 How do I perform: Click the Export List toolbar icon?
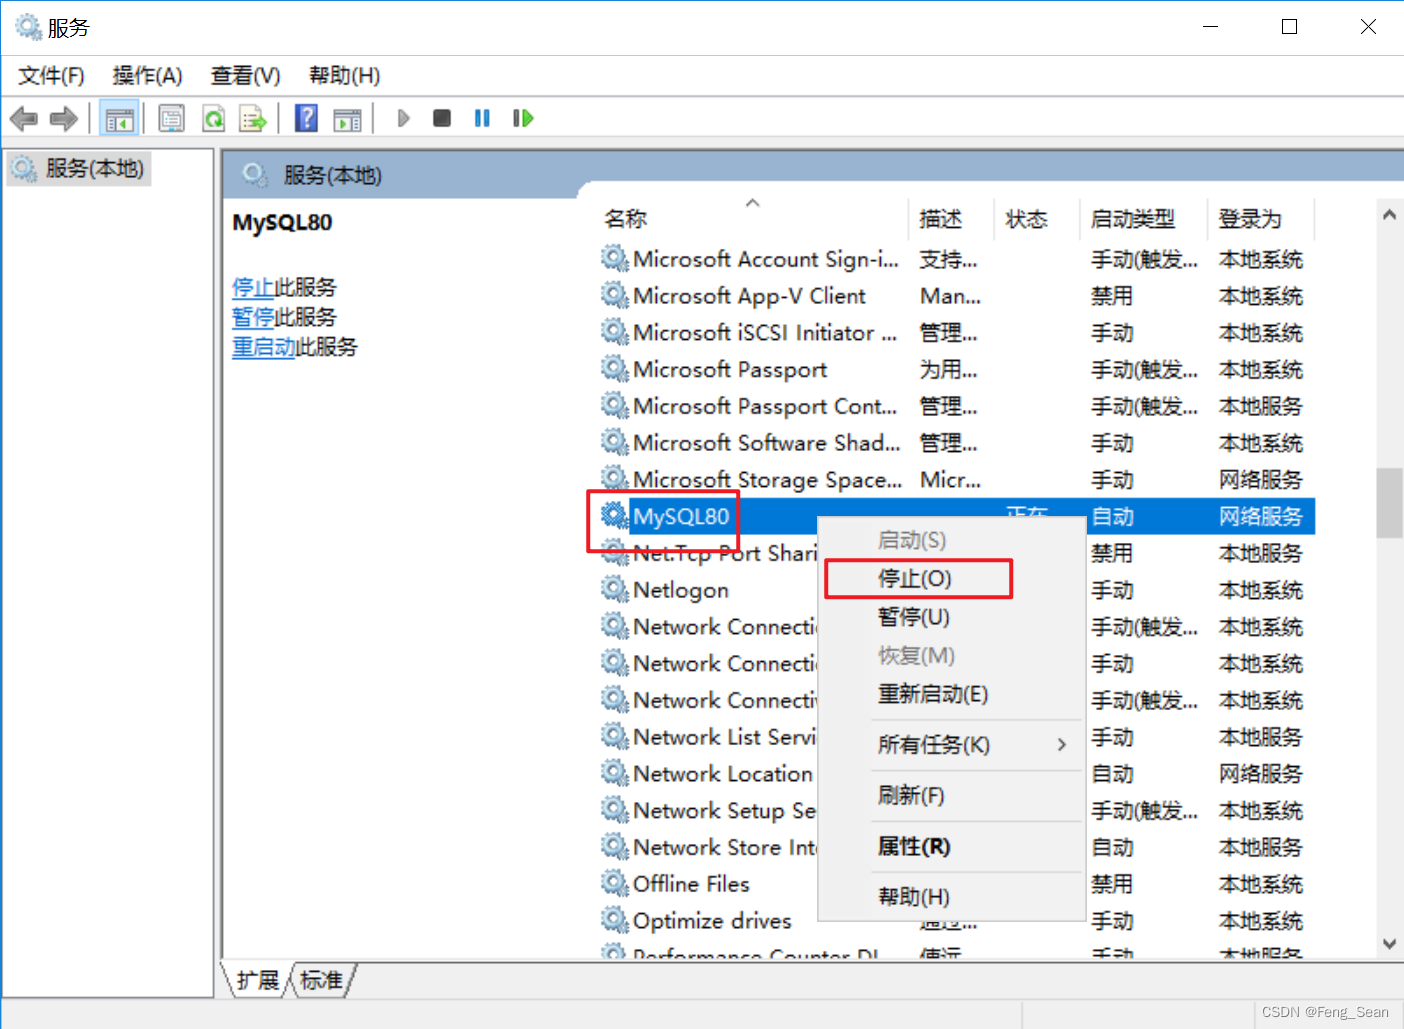[x=253, y=119]
